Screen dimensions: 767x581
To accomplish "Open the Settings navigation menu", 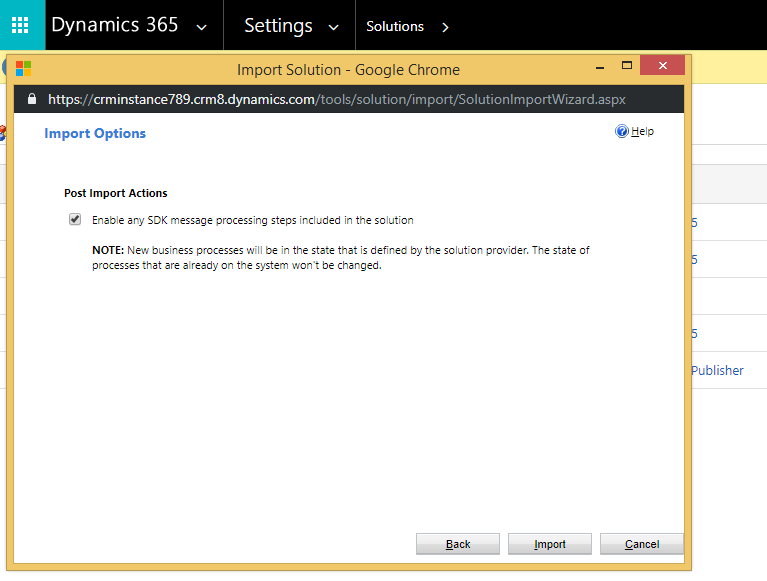I will 278,25.
